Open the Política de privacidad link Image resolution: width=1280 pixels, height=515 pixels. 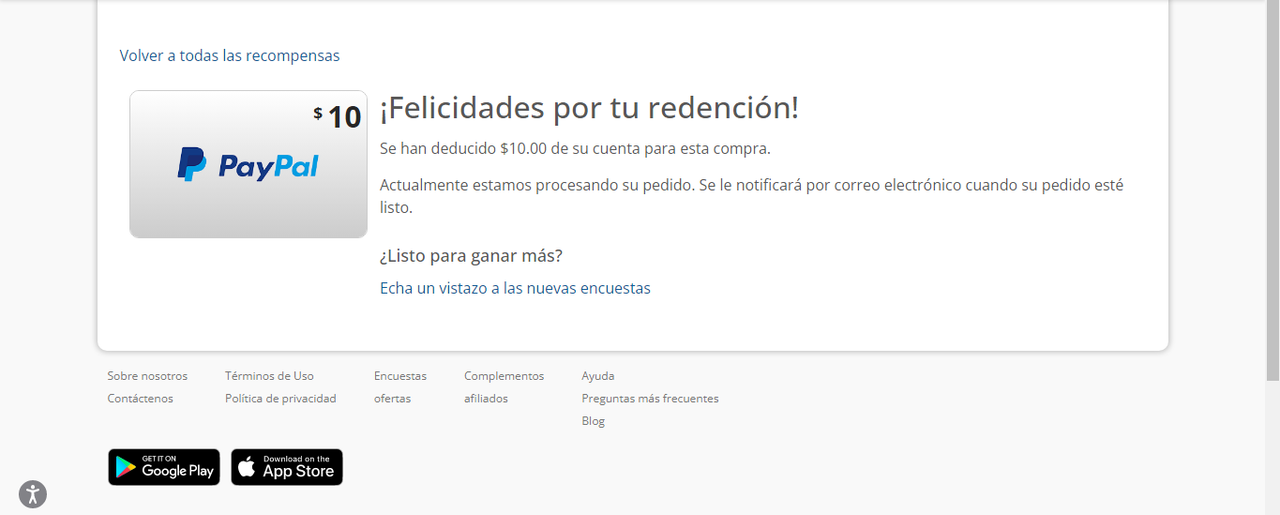click(280, 398)
